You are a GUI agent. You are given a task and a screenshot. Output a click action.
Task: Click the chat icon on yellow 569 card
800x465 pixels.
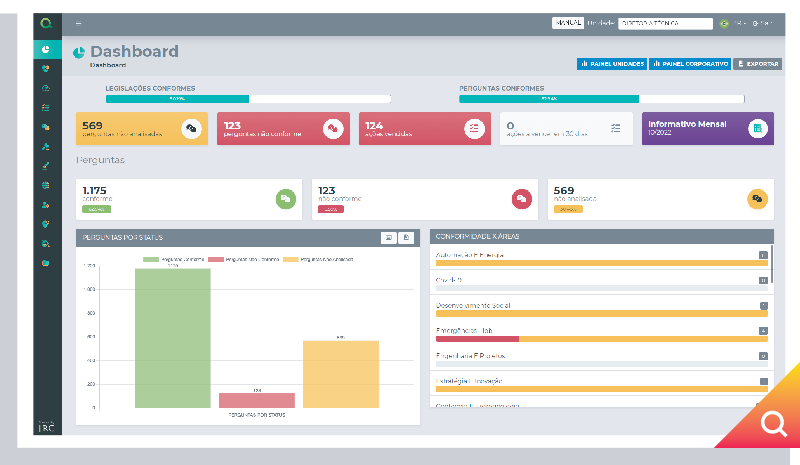(x=191, y=129)
